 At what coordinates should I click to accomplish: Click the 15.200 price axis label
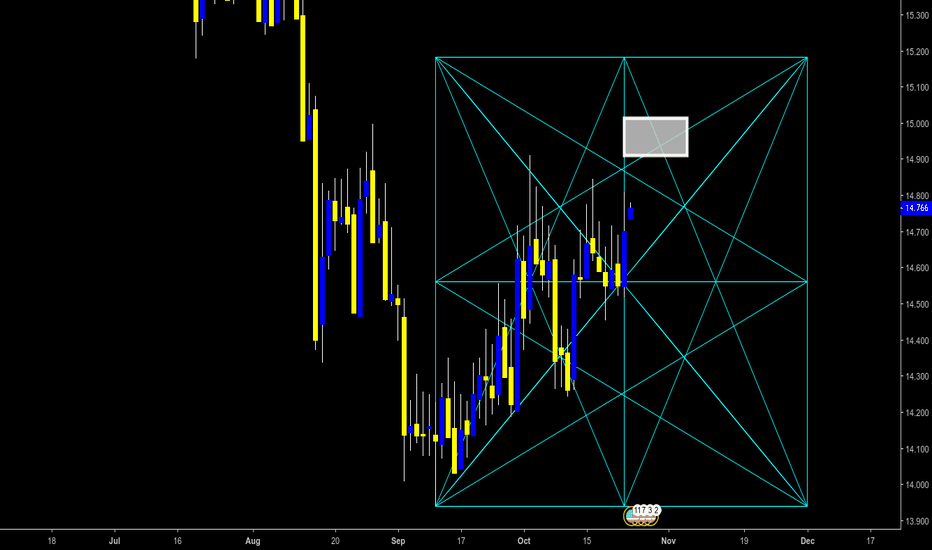[x=917, y=52]
